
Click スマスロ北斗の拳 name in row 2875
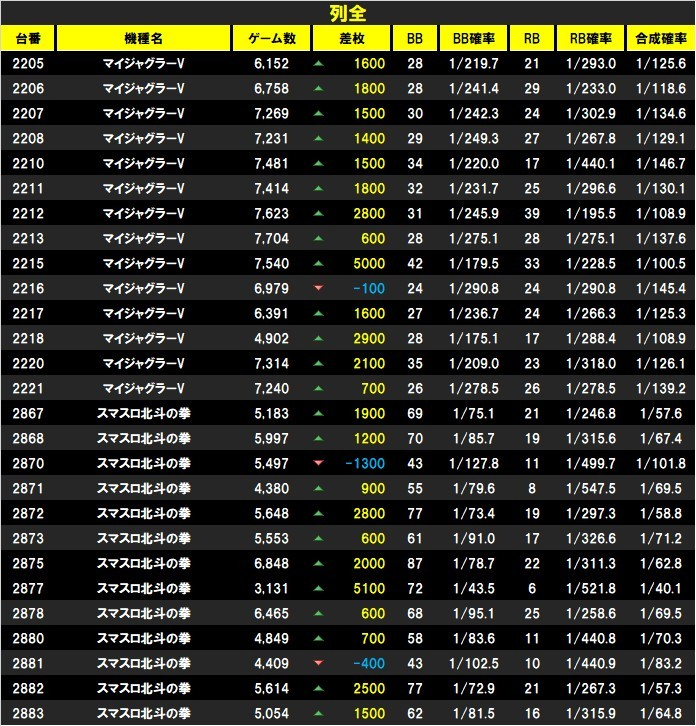pyautogui.click(x=144, y=563)
